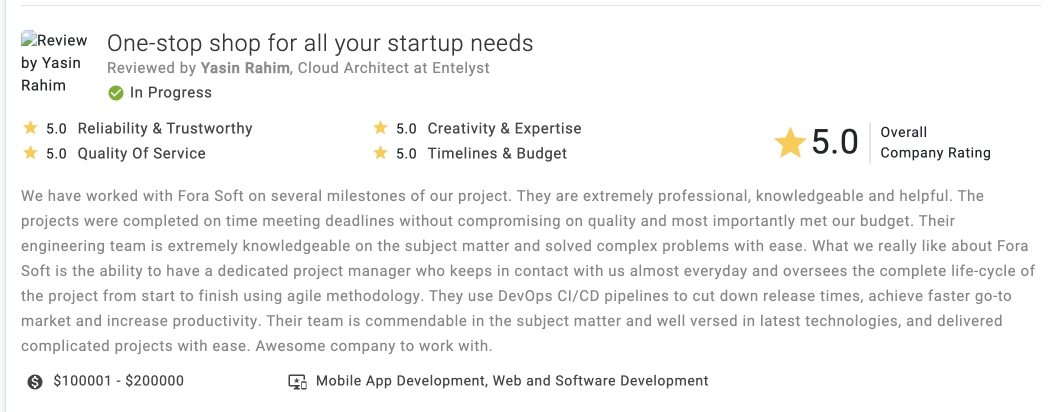1053x412 pixels.
Task: Click the reviewer avatar image of Yasin Rahim
Action: tap(54, 62)
